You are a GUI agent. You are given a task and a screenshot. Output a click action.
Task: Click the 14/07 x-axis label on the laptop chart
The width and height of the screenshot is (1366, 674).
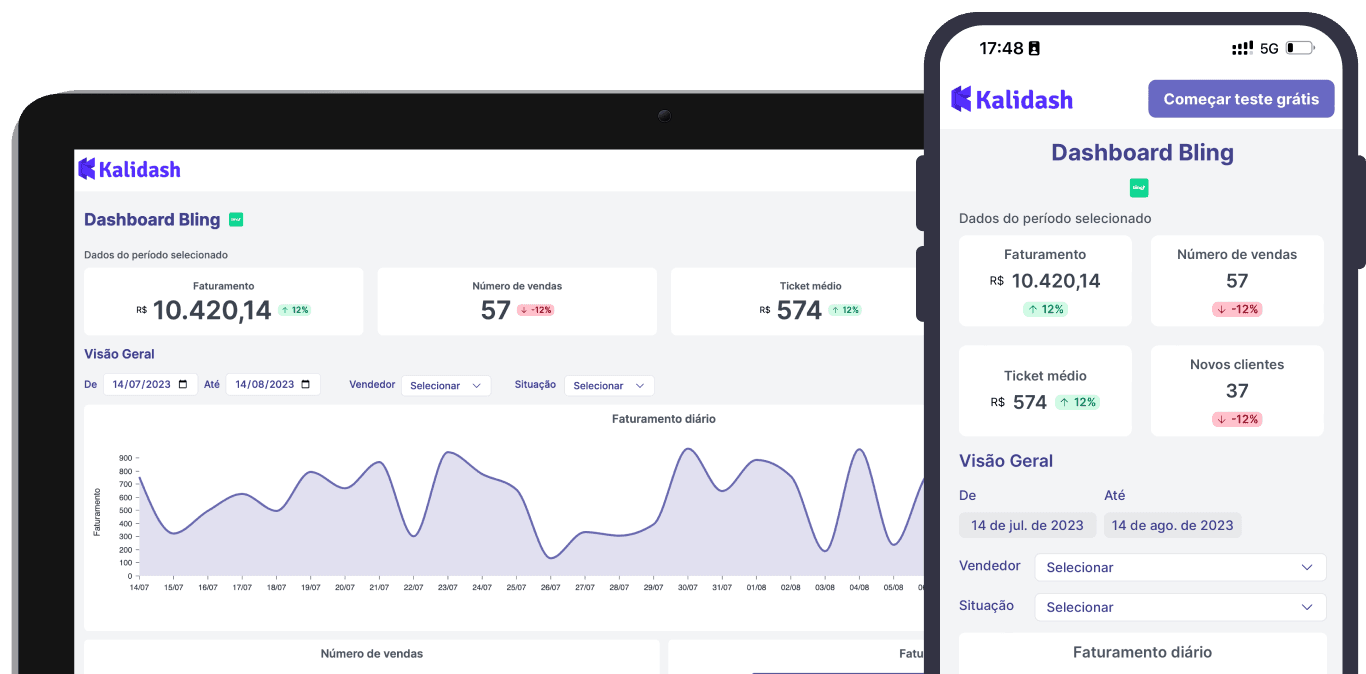[138, 587]
